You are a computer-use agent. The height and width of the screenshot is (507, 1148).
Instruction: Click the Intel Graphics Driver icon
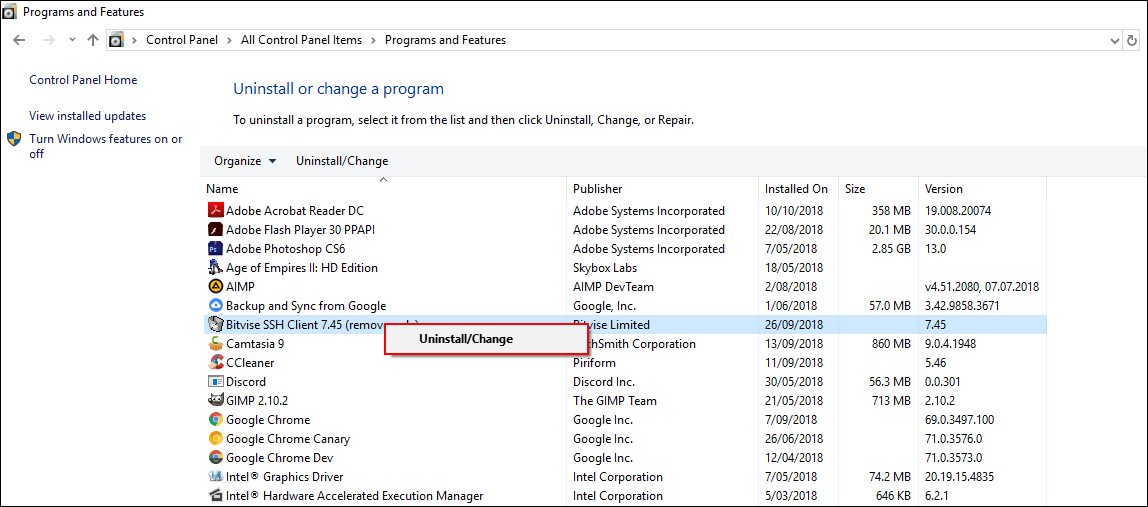point(215,477)
